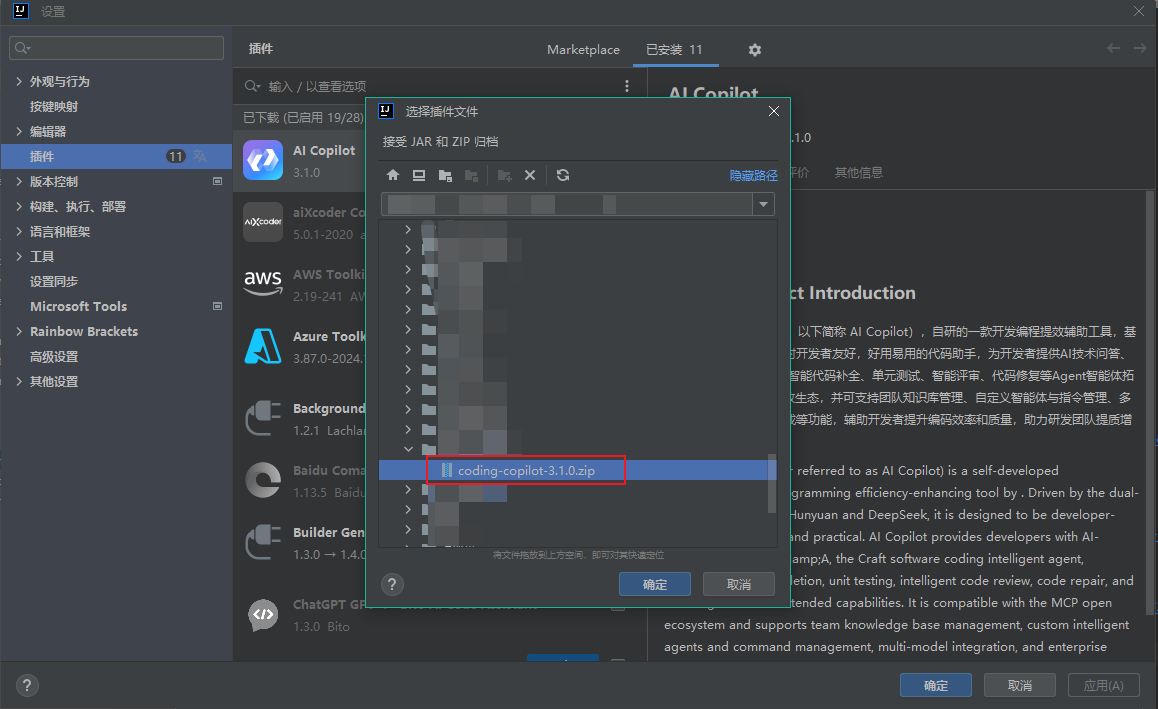Select 高级设置 in settings tree
The height and width of the screenshot is (709, 1158).
(x=54, y=356)
